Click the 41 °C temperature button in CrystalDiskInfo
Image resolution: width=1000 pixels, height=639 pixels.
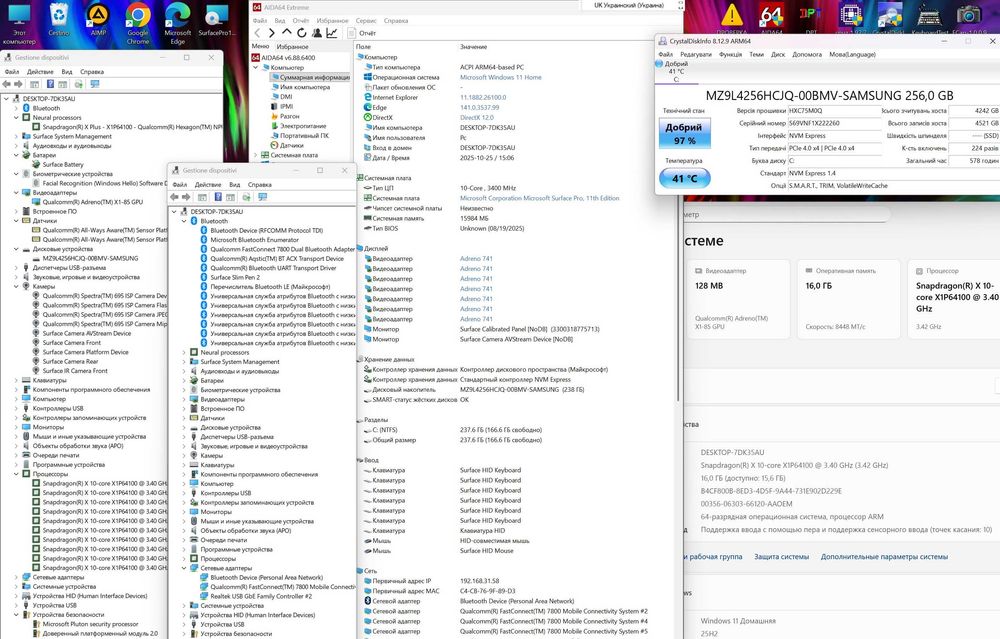tap(684, 179)
